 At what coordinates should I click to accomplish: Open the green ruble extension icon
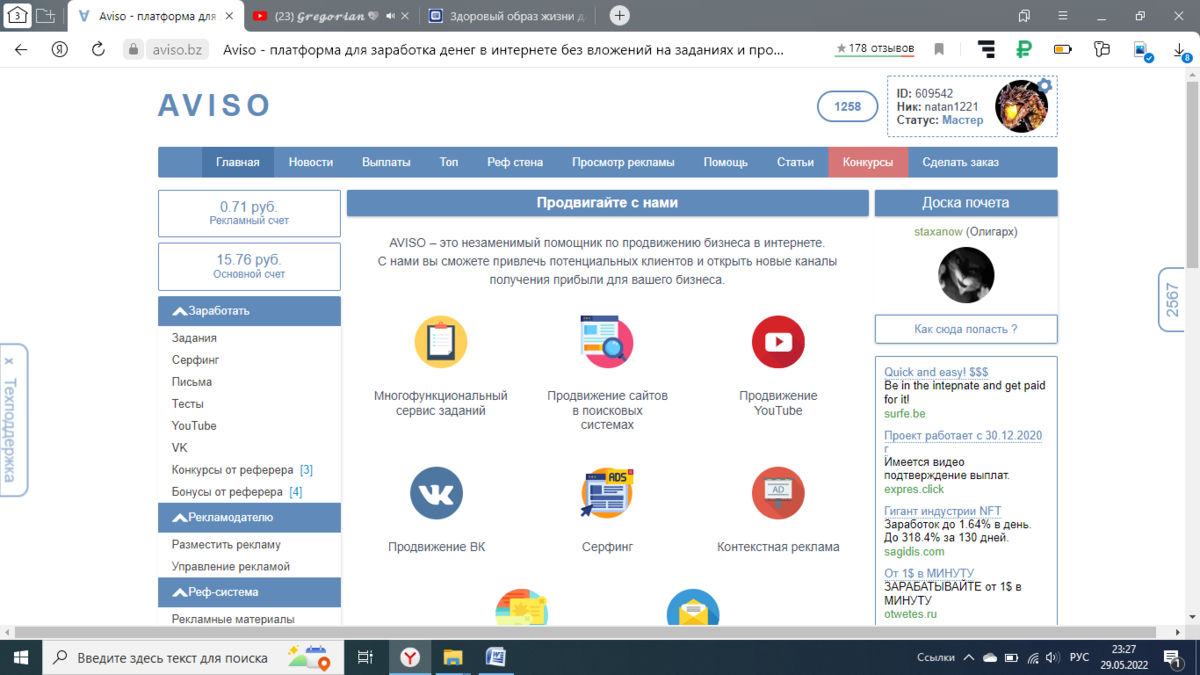point(1023,49)
